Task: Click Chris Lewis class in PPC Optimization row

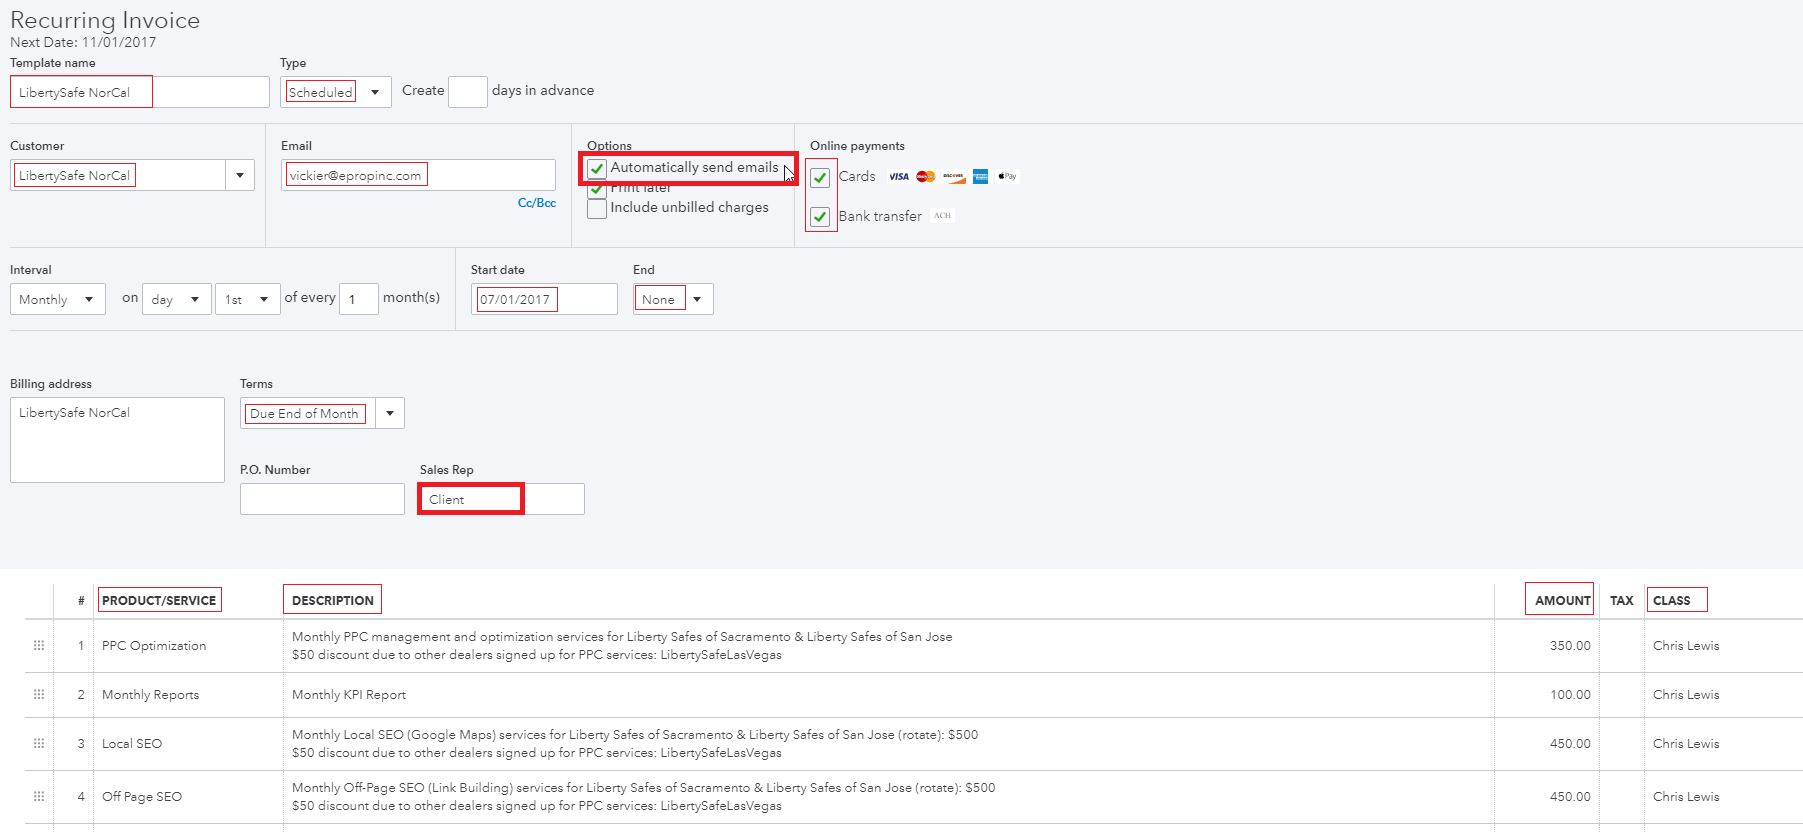Action: (1686, 645)
